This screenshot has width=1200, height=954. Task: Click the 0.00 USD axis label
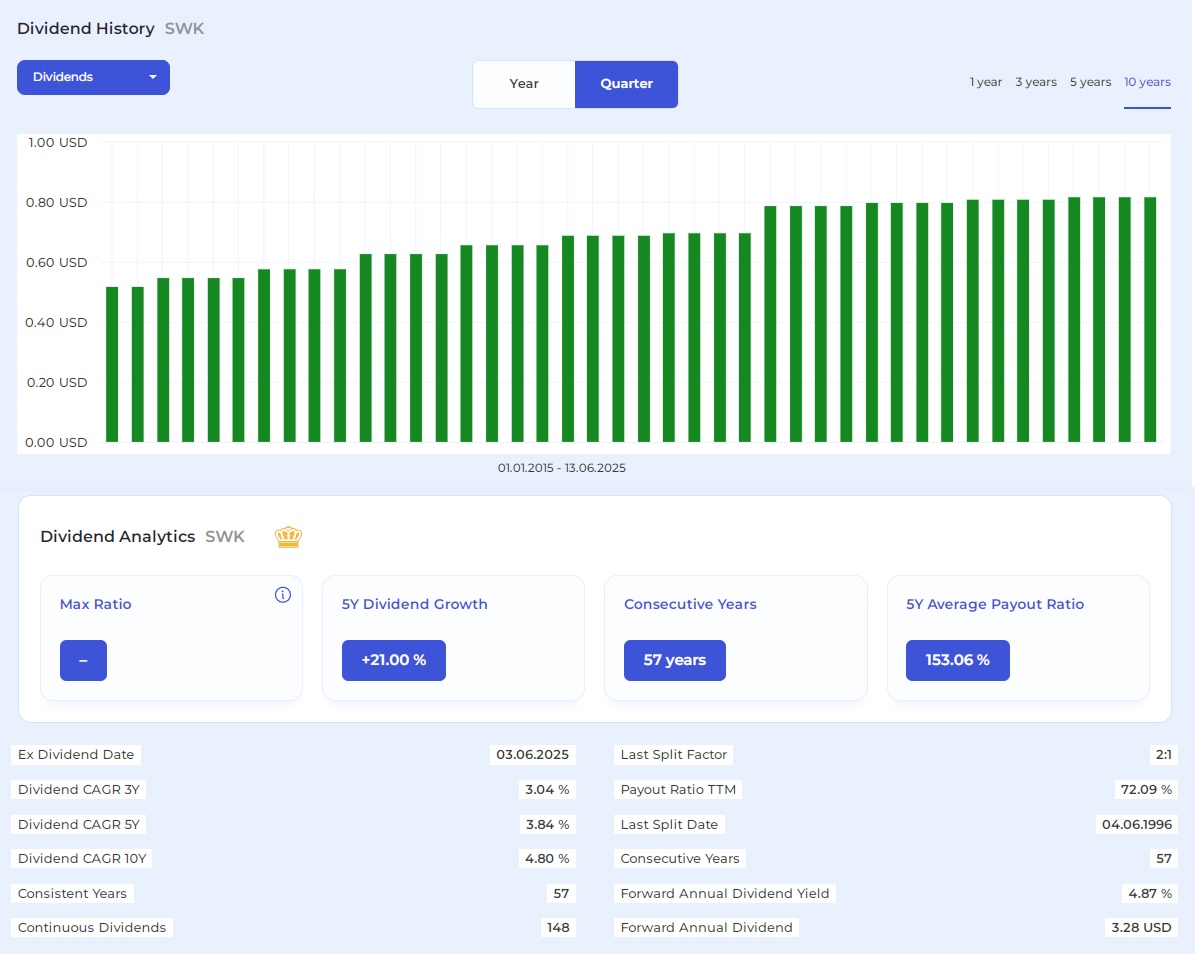(58, 443)
